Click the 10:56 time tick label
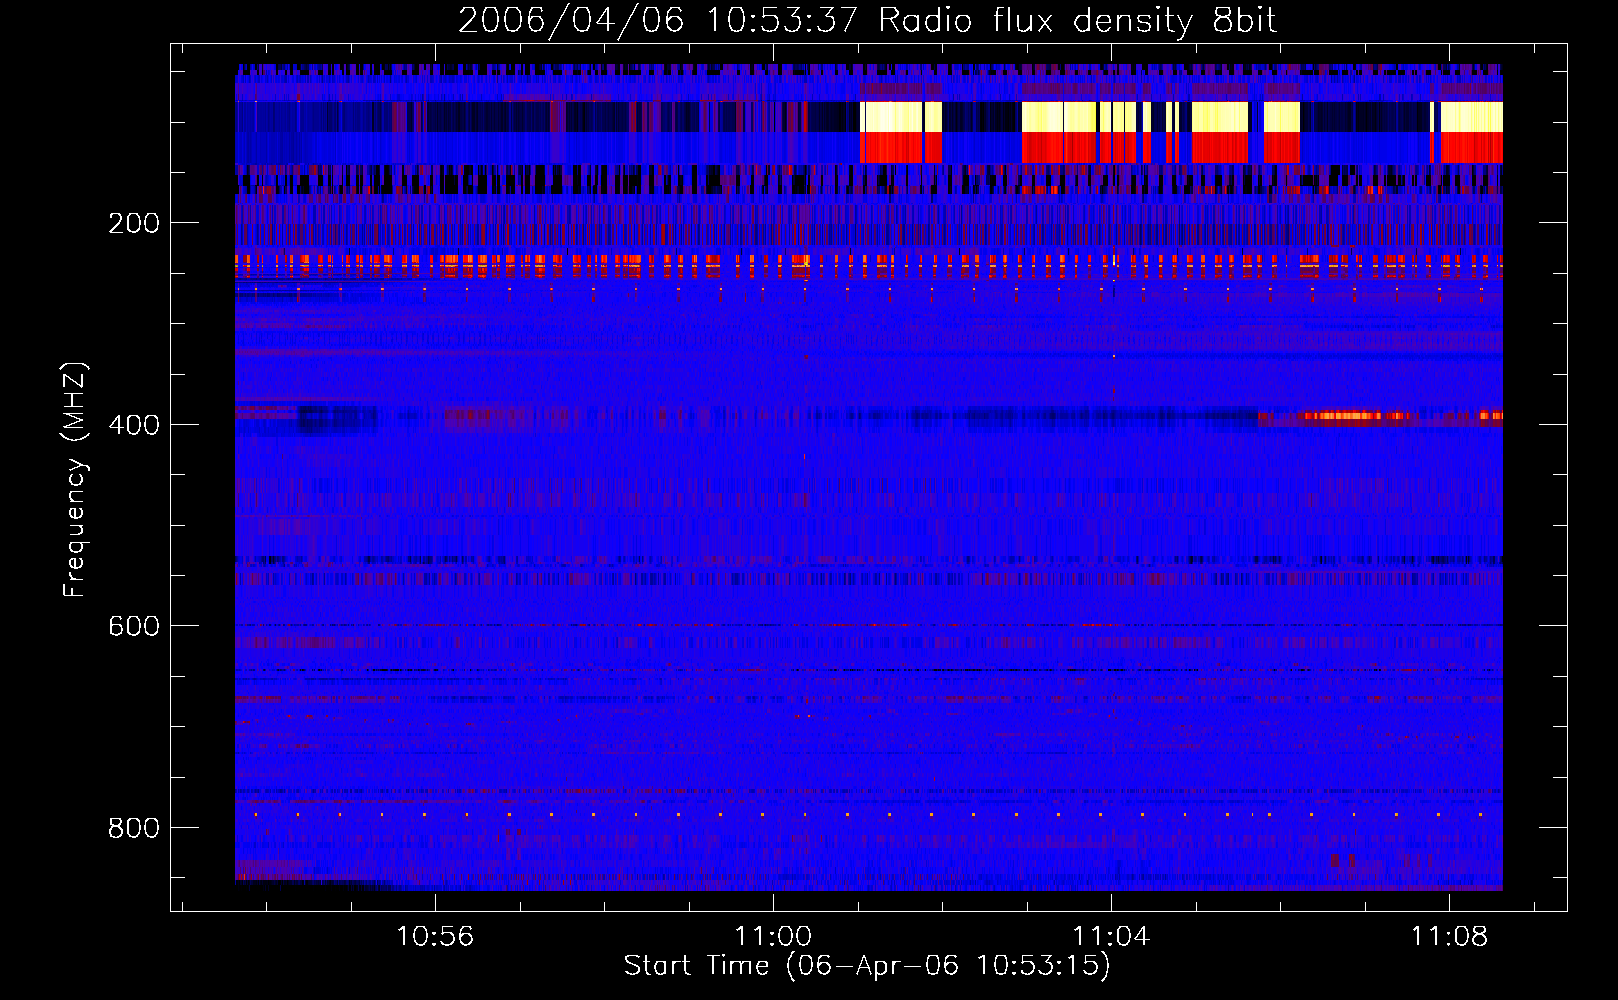 [435, 936]
